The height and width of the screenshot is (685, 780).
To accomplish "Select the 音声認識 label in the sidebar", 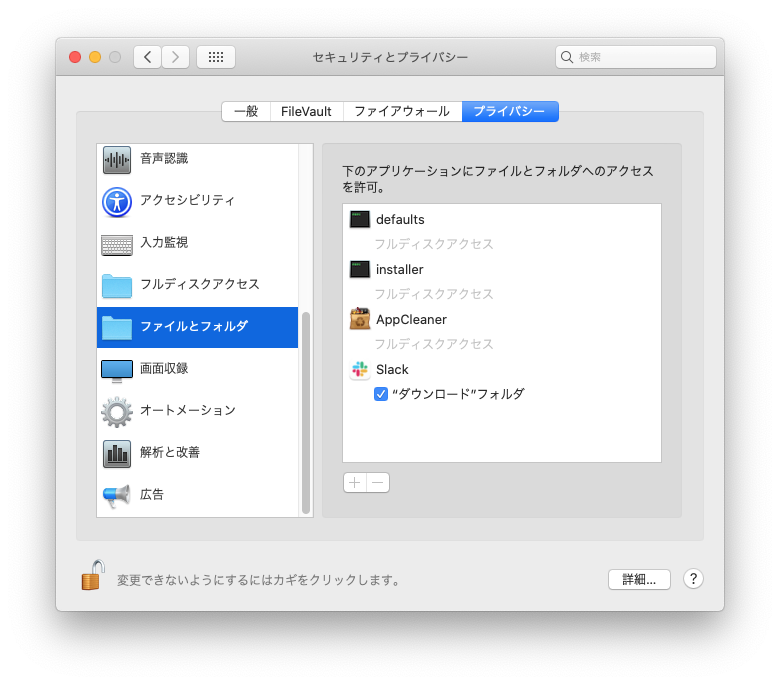I will (164, 159).
